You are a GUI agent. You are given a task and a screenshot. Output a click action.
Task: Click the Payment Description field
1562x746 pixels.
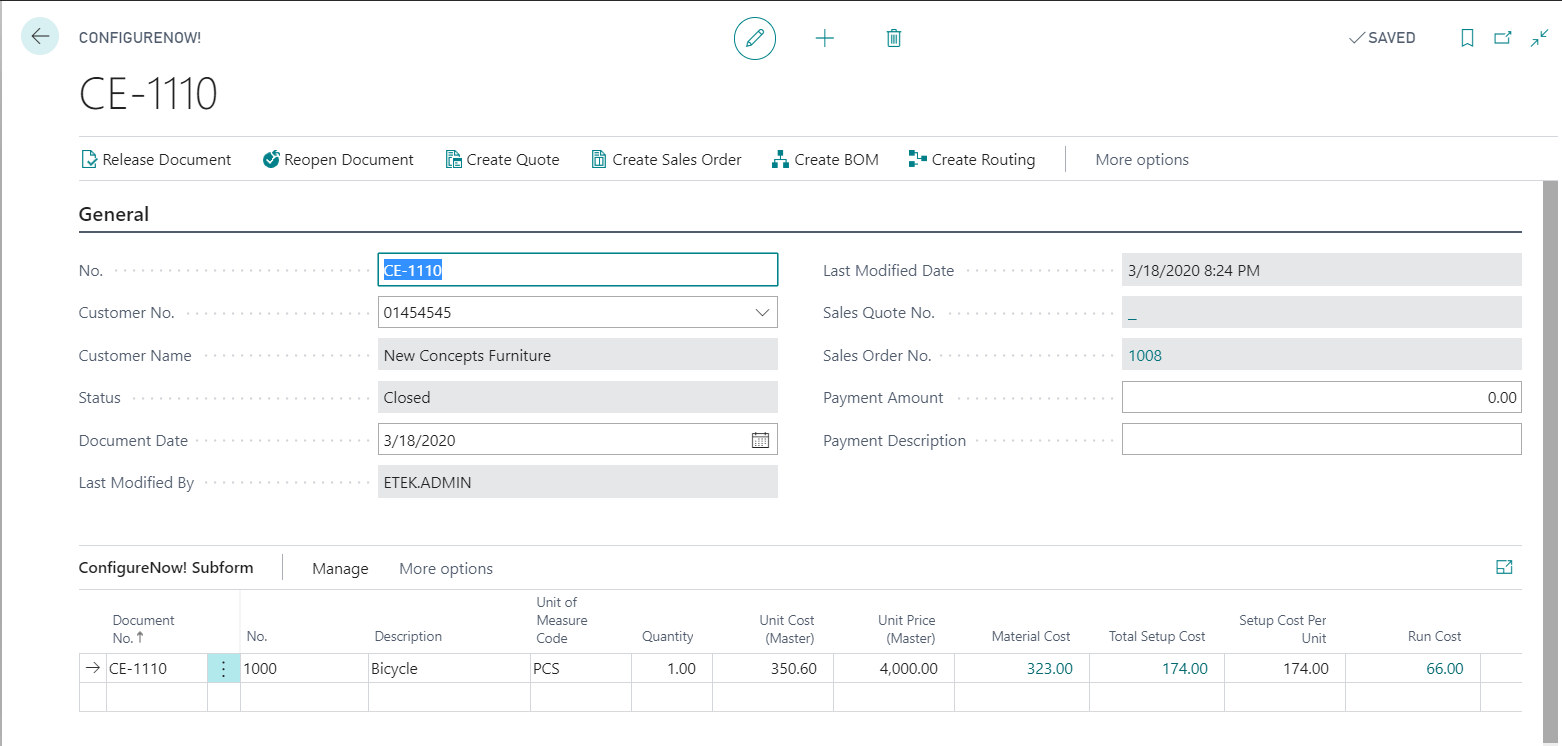pyautogui.click(x=1321, y=440)
